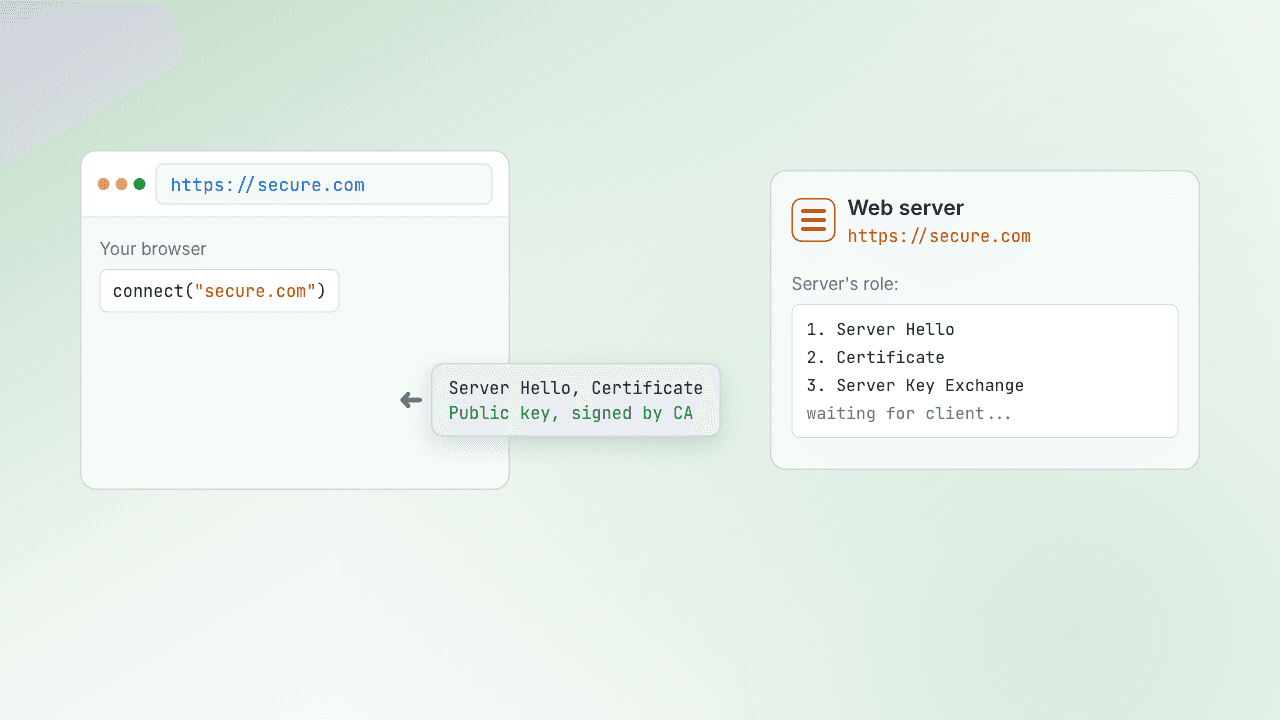1280x720 pixels.
Task: Click "Public key, signed by CA" text
Action: click(571, 413)
